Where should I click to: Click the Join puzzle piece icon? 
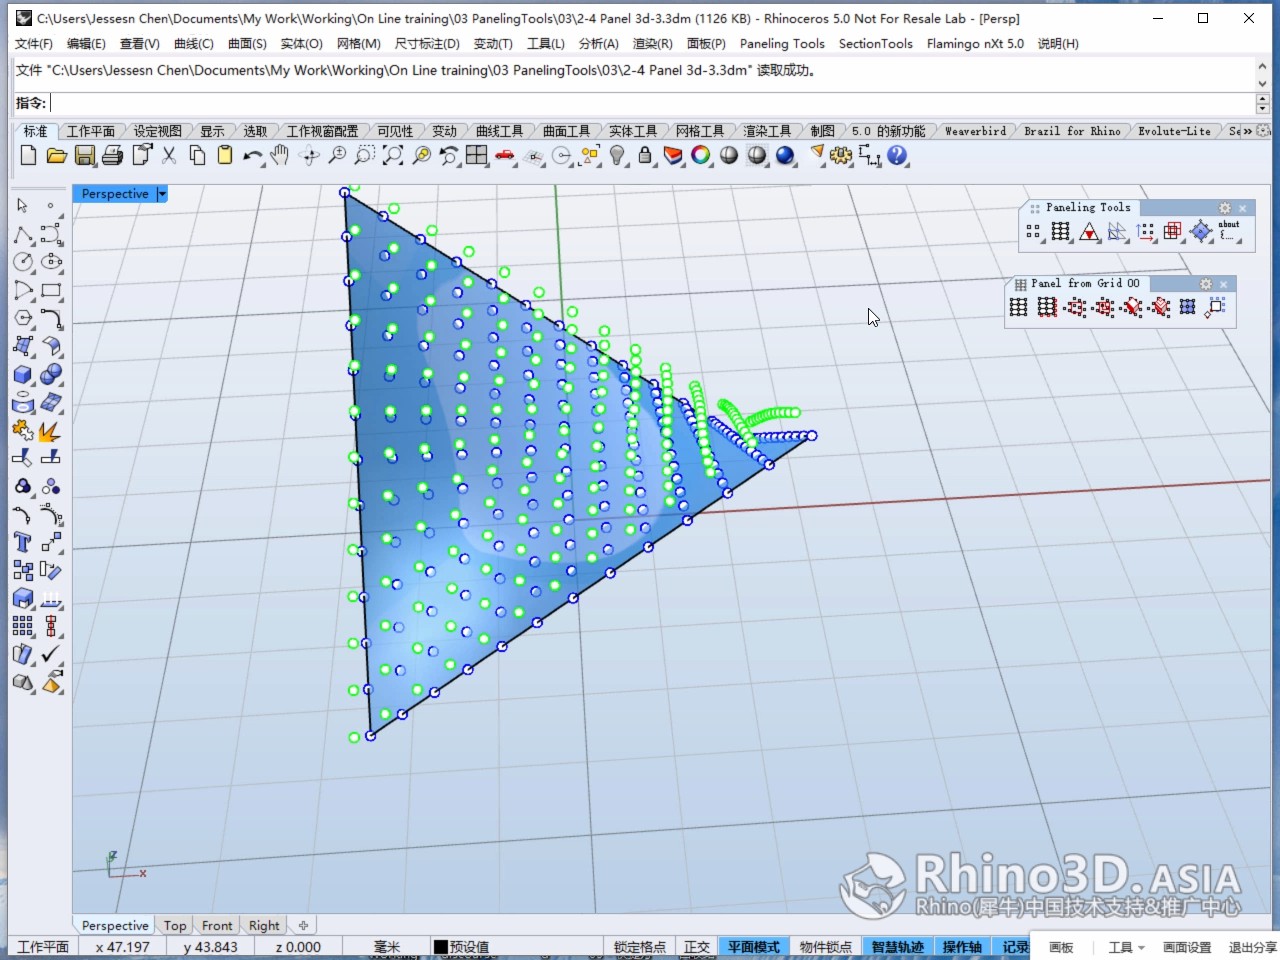(x=23, y=430)
